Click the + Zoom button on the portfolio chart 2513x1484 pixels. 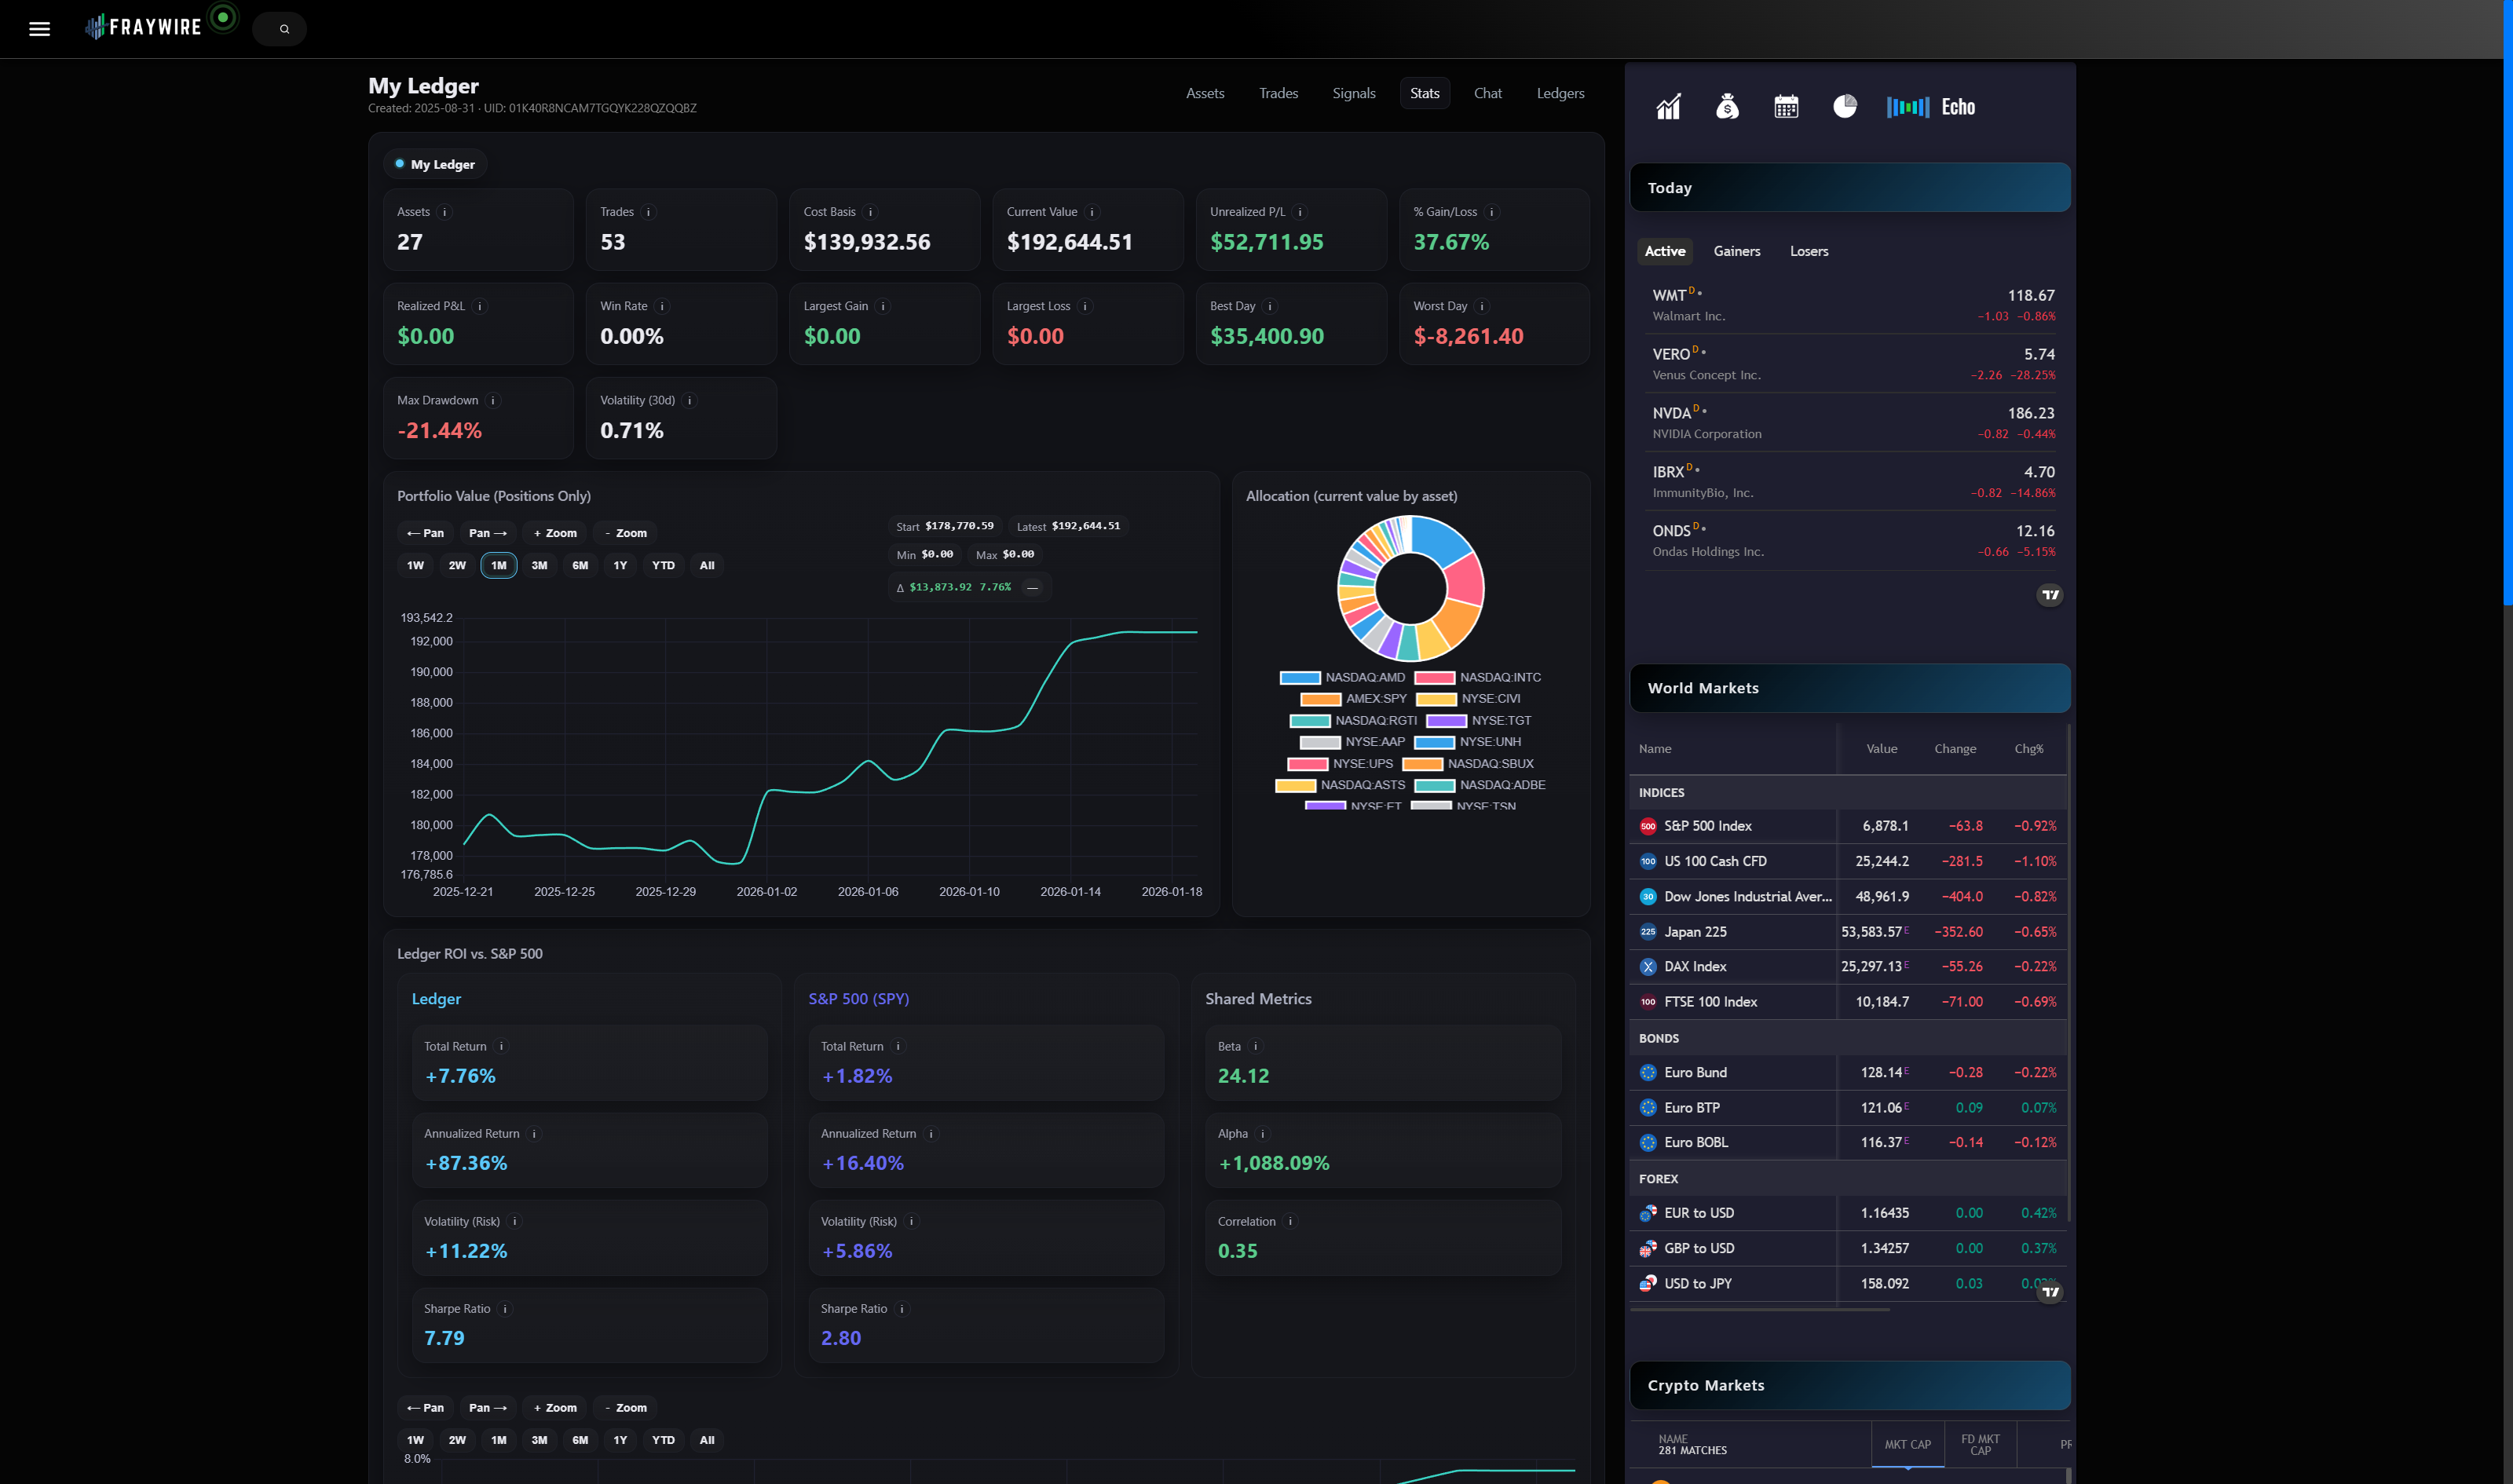554,533
